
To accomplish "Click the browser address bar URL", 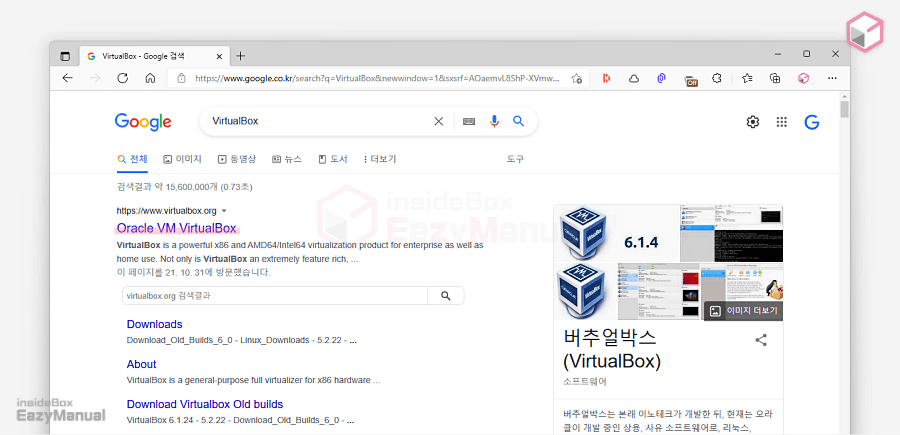I will click(x=377, y=78).
